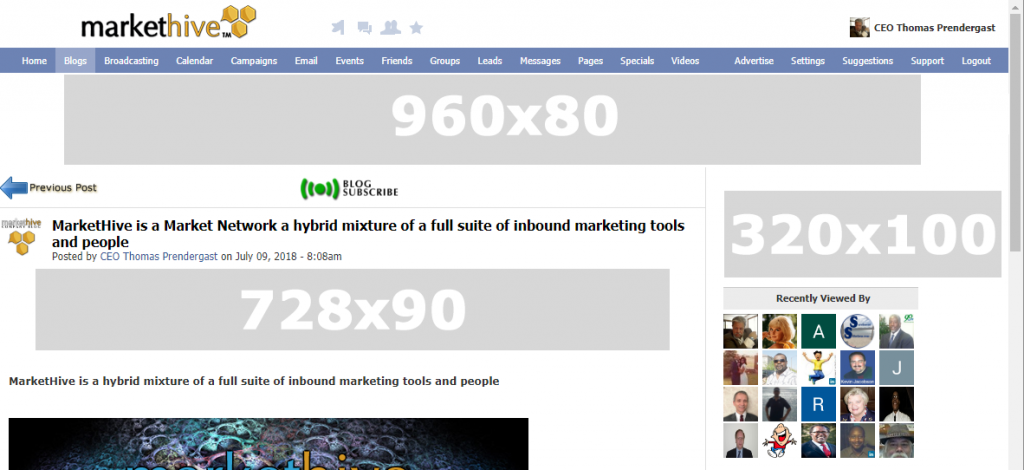Click the 320x100 sidebar ad placeholder
Image resolution: width=1024 pixels, height=470 pixels.
[x=862, y=234]
